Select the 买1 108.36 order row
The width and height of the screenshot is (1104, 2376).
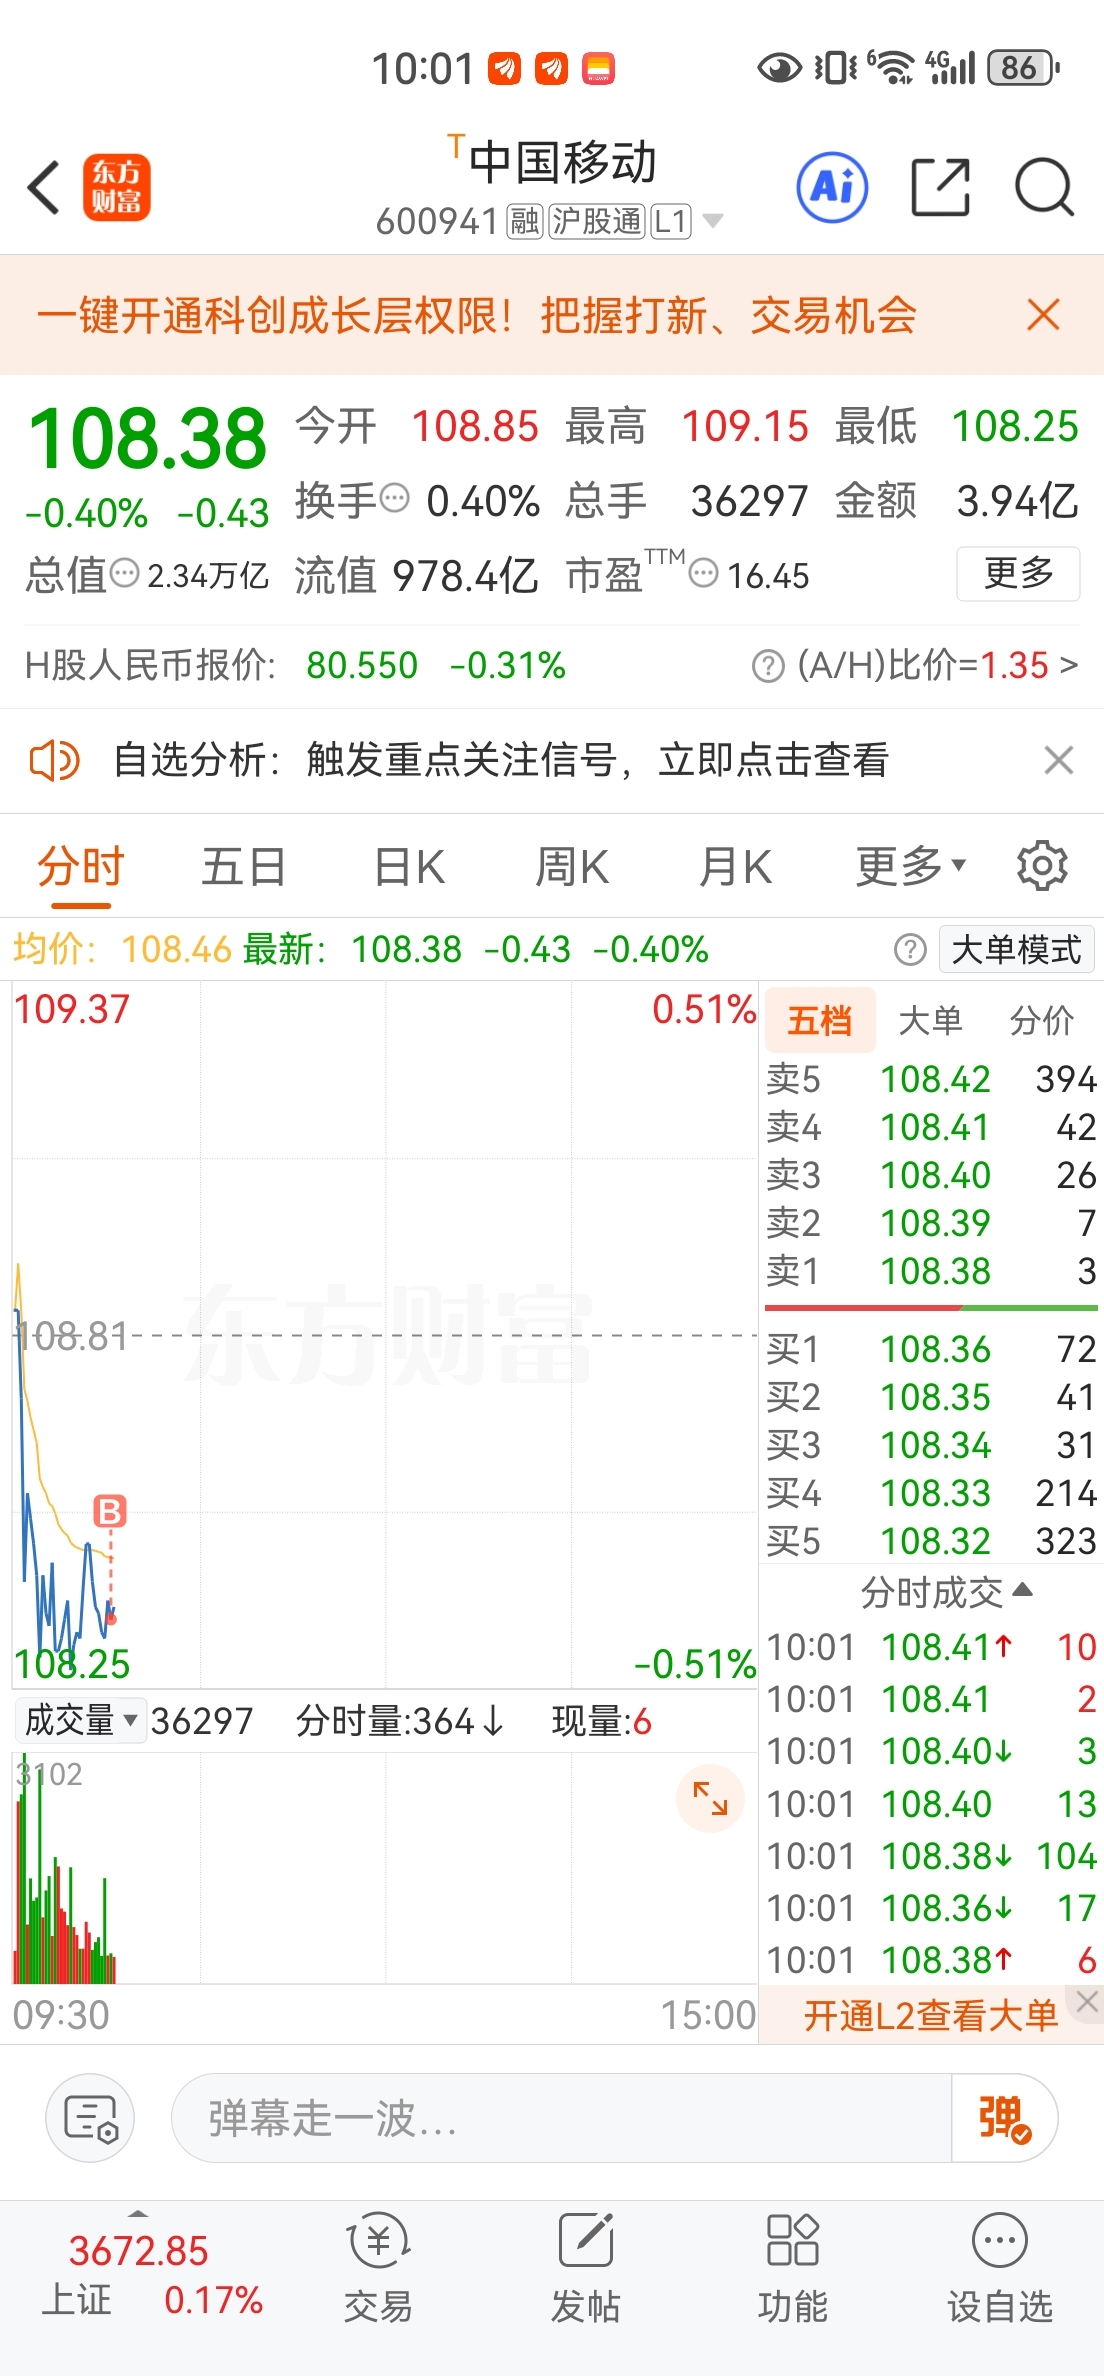pyautogui.click(x=932, y=1349)
